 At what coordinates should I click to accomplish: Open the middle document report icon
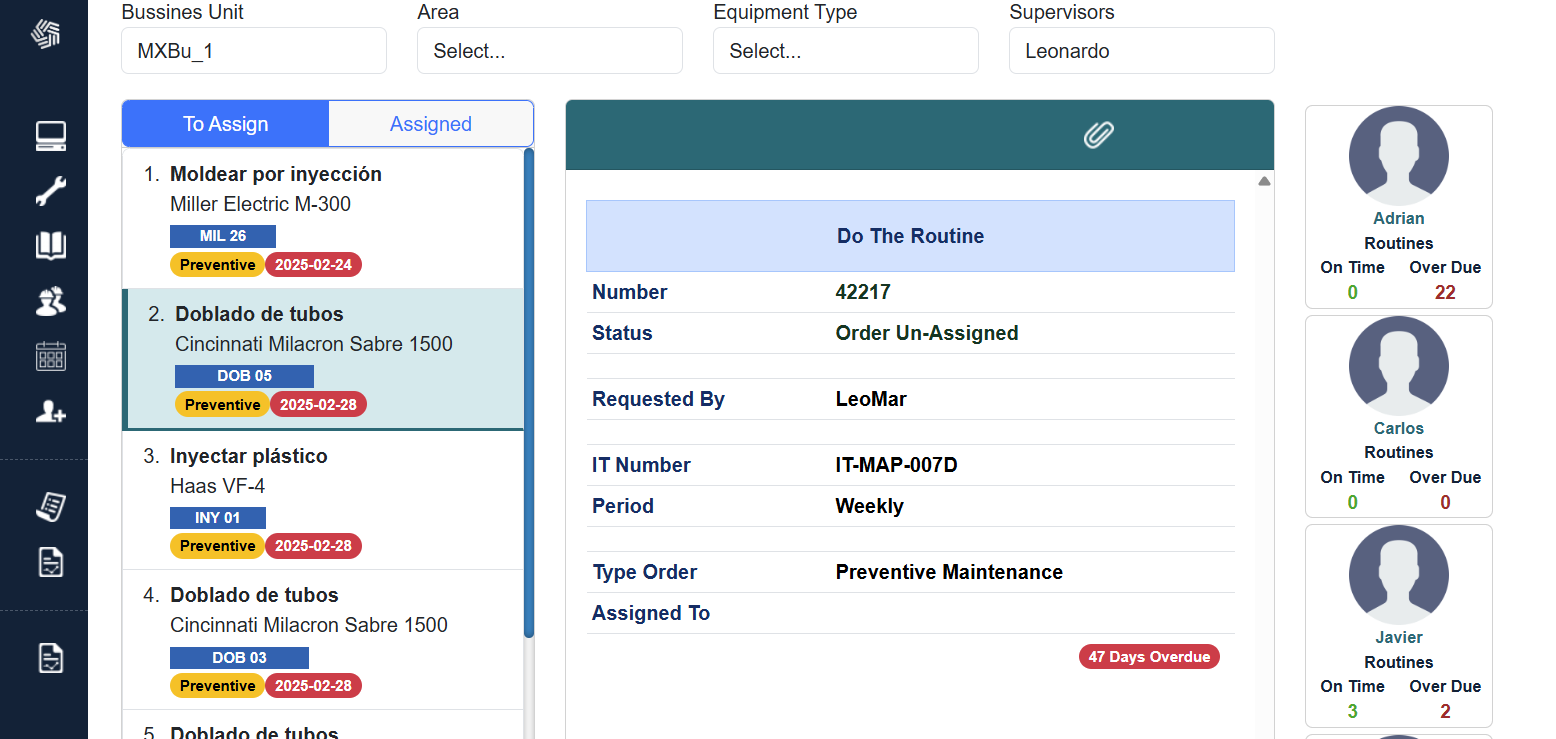tap(51, 562)
